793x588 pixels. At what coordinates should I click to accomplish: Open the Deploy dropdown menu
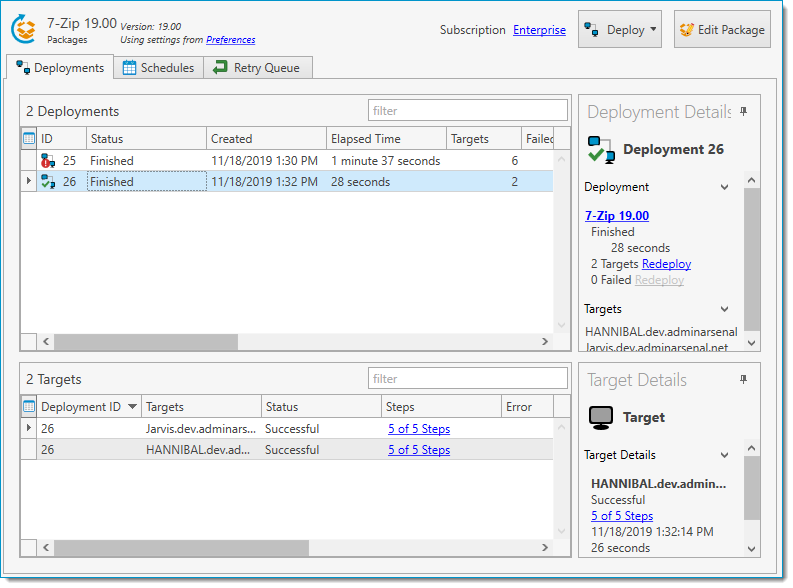tap(620, 30)
